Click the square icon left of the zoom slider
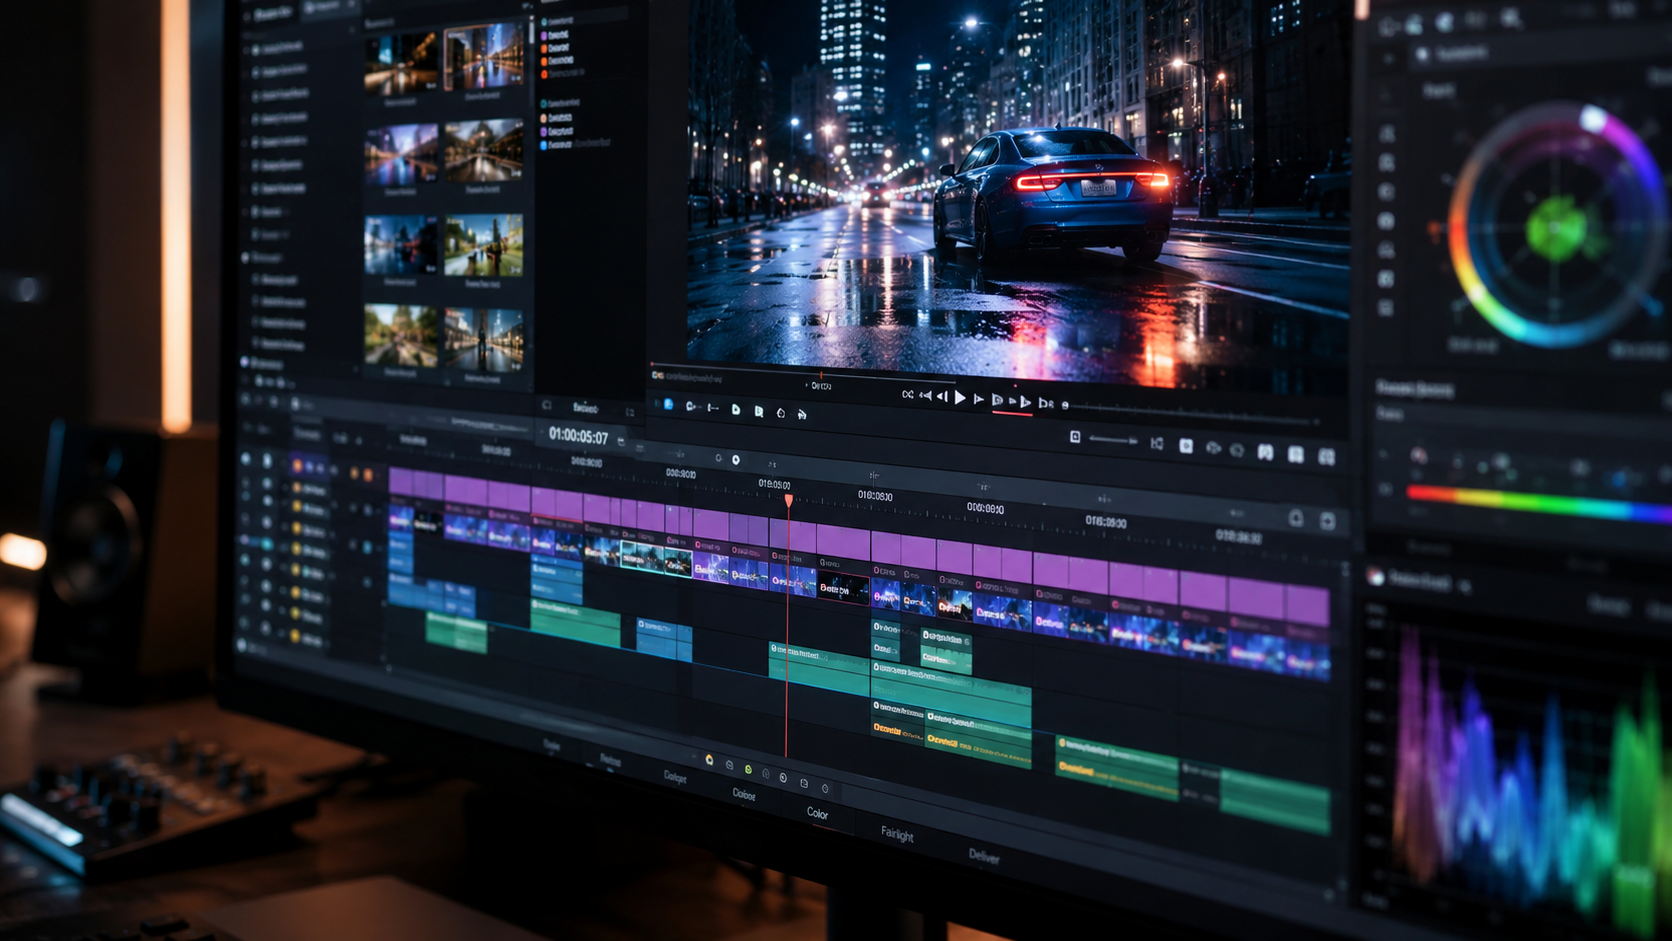The image size is (1672, 941). 1075,437
